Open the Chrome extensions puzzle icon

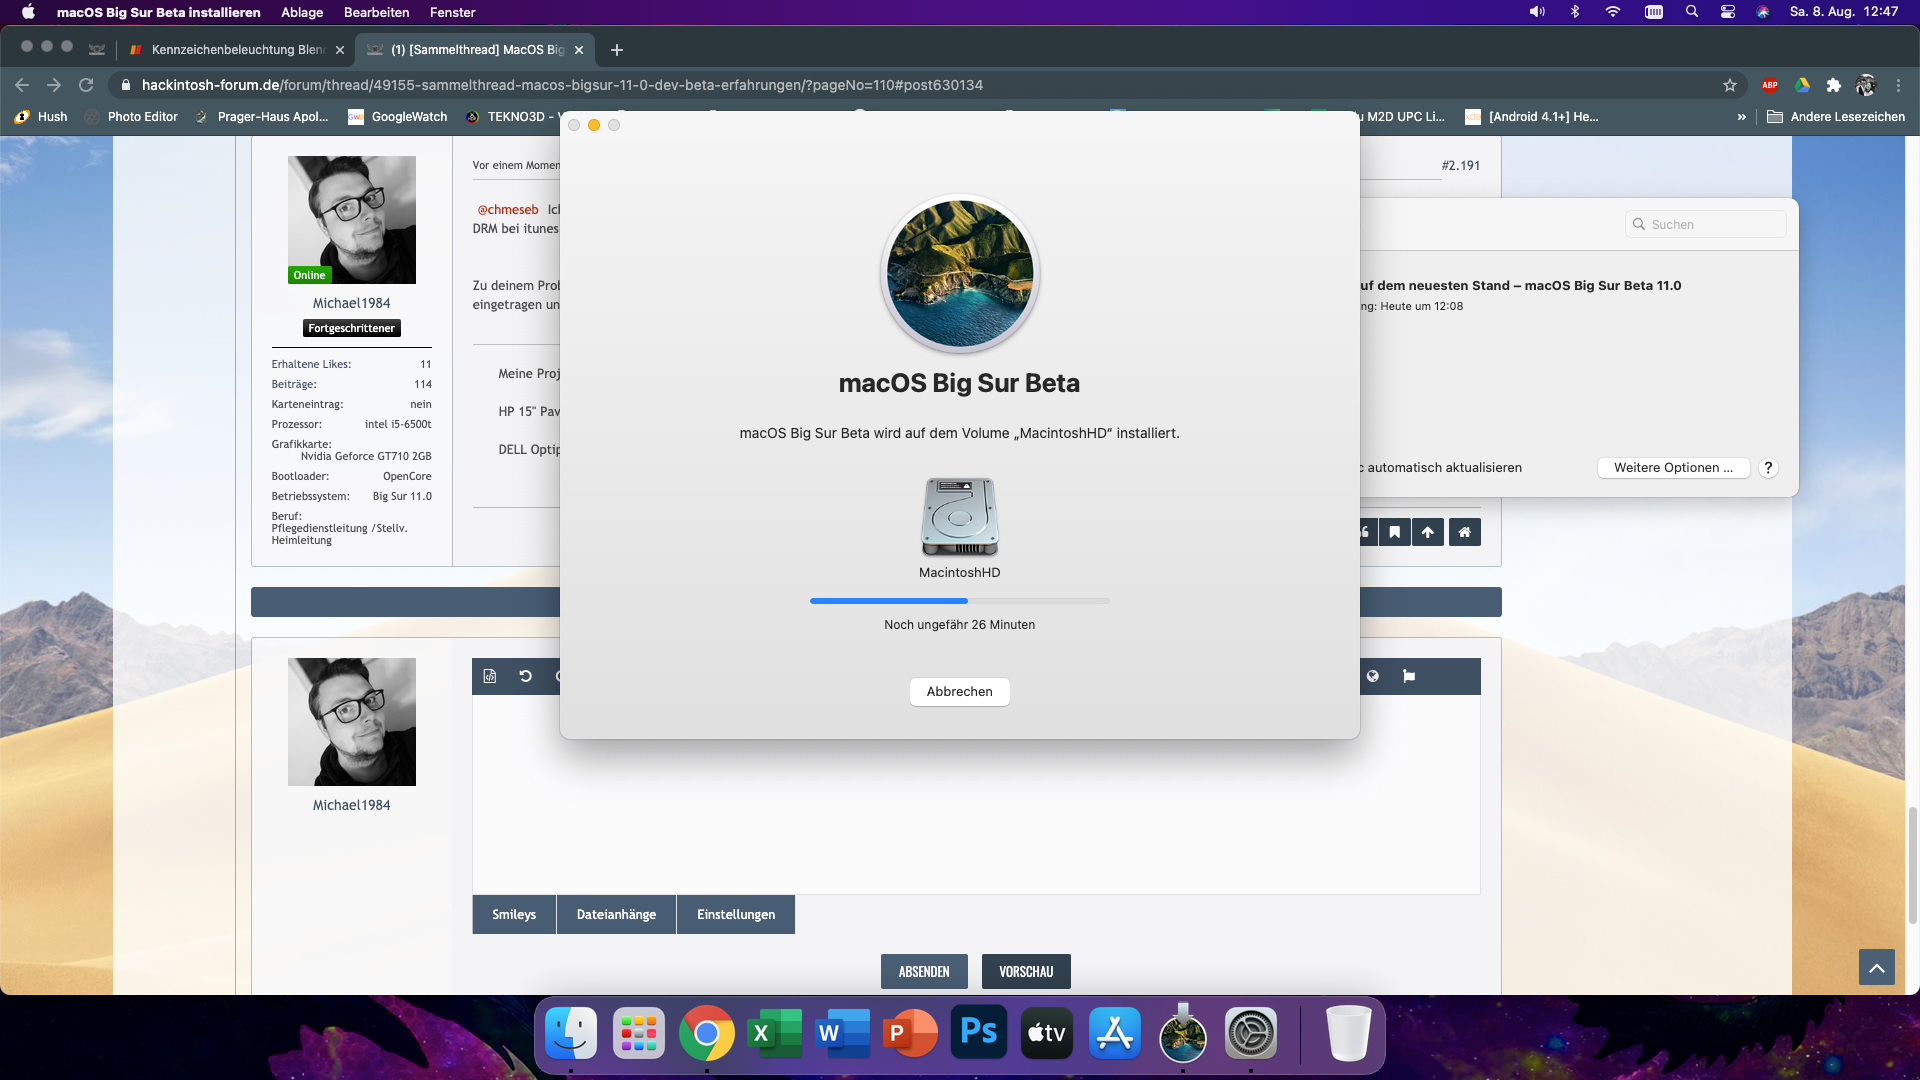coord(1834,85)
